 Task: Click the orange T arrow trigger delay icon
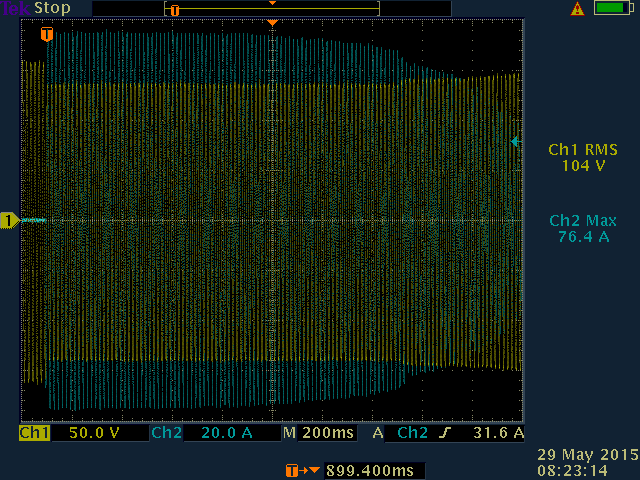pyautogui.click(x=302, y=471)
